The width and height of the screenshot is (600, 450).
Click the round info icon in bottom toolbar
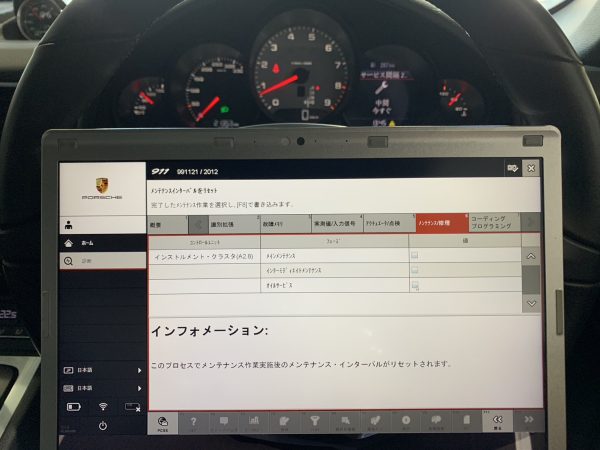tap(406, 421)
